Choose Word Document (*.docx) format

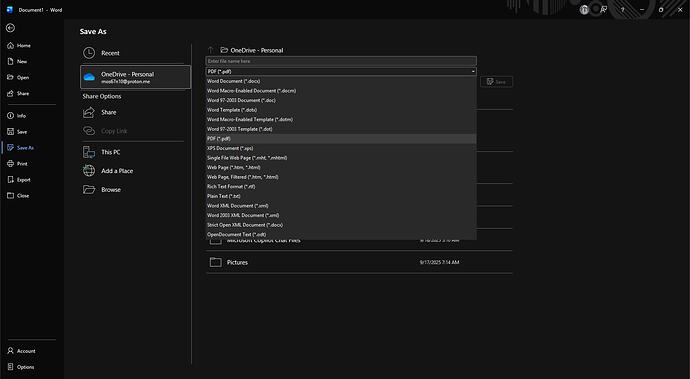click(x=341, y=81)
